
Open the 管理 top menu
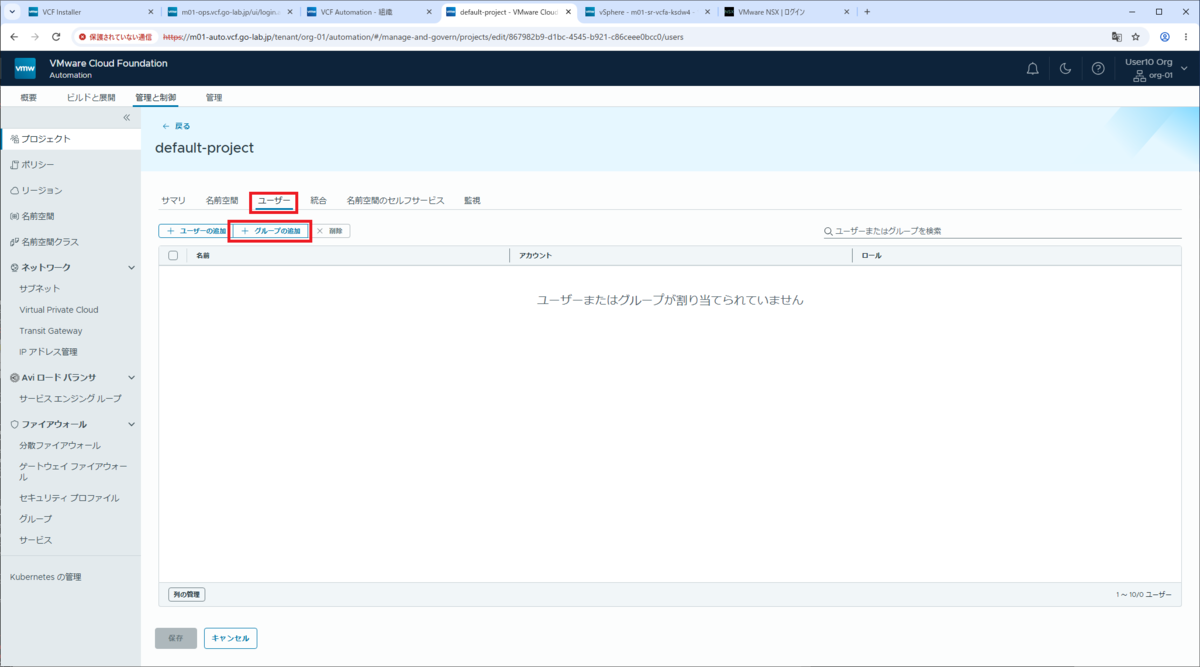point(214,98)
